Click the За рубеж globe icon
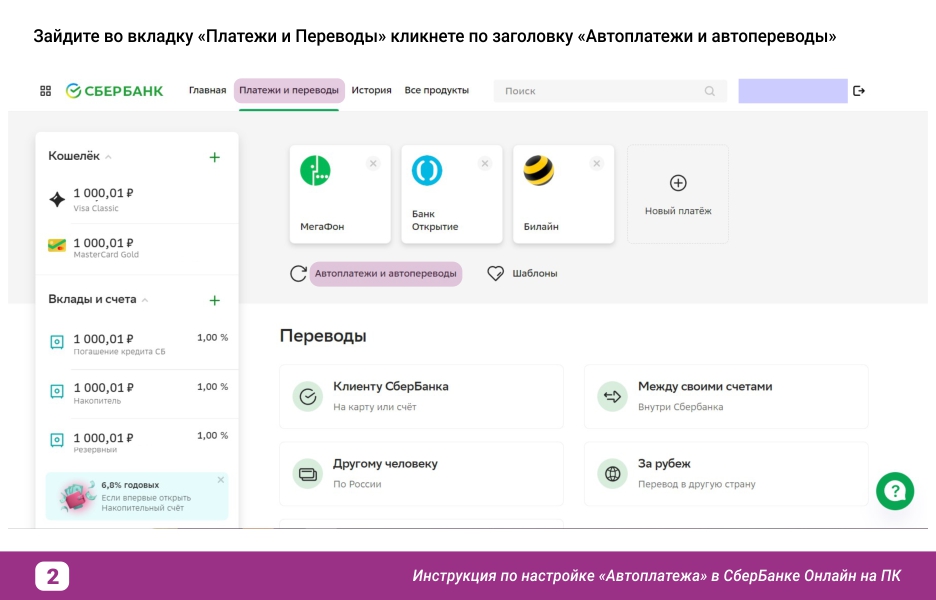The image size is (936, 600). pyautogui.click(x=612, y=474)
